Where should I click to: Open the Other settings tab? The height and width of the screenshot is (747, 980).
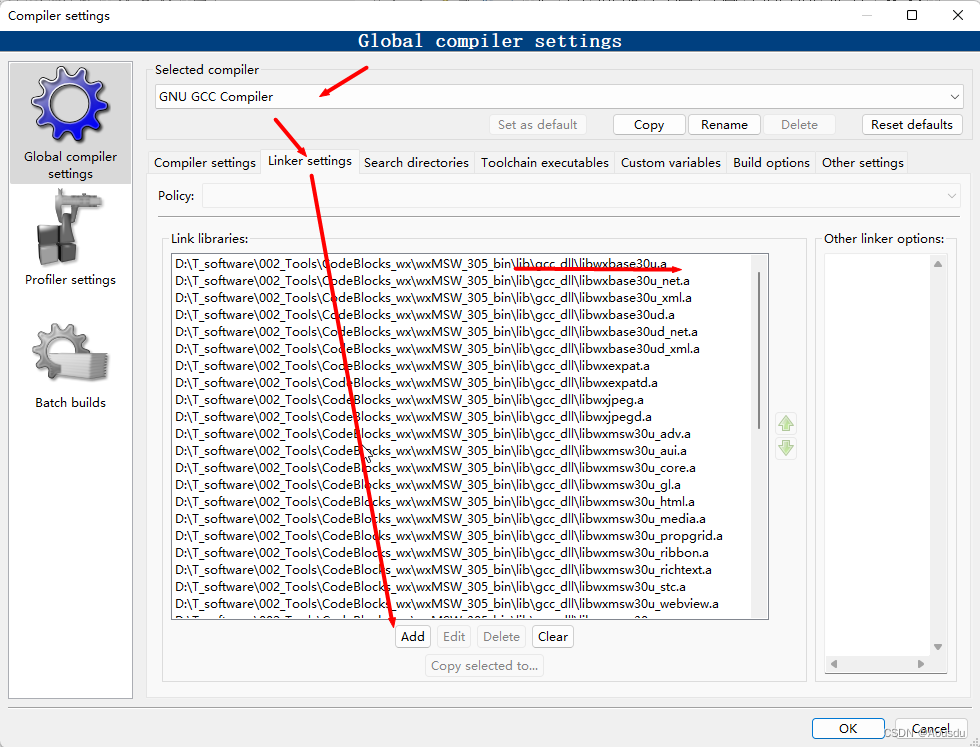click(x=861, y=162)
